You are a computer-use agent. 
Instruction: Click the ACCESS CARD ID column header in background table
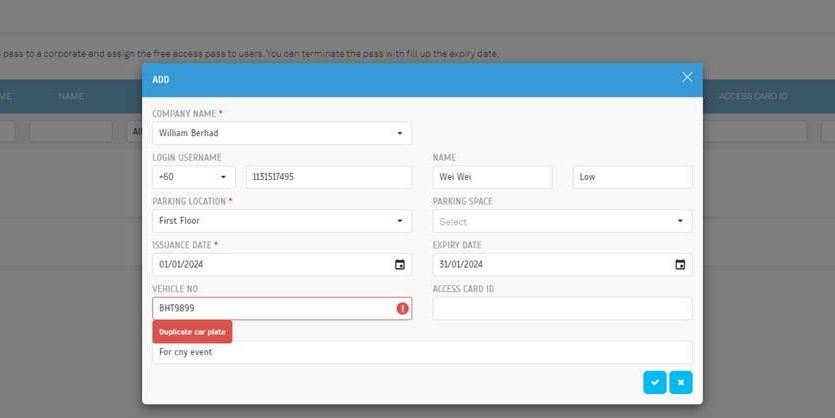[753, 96]
